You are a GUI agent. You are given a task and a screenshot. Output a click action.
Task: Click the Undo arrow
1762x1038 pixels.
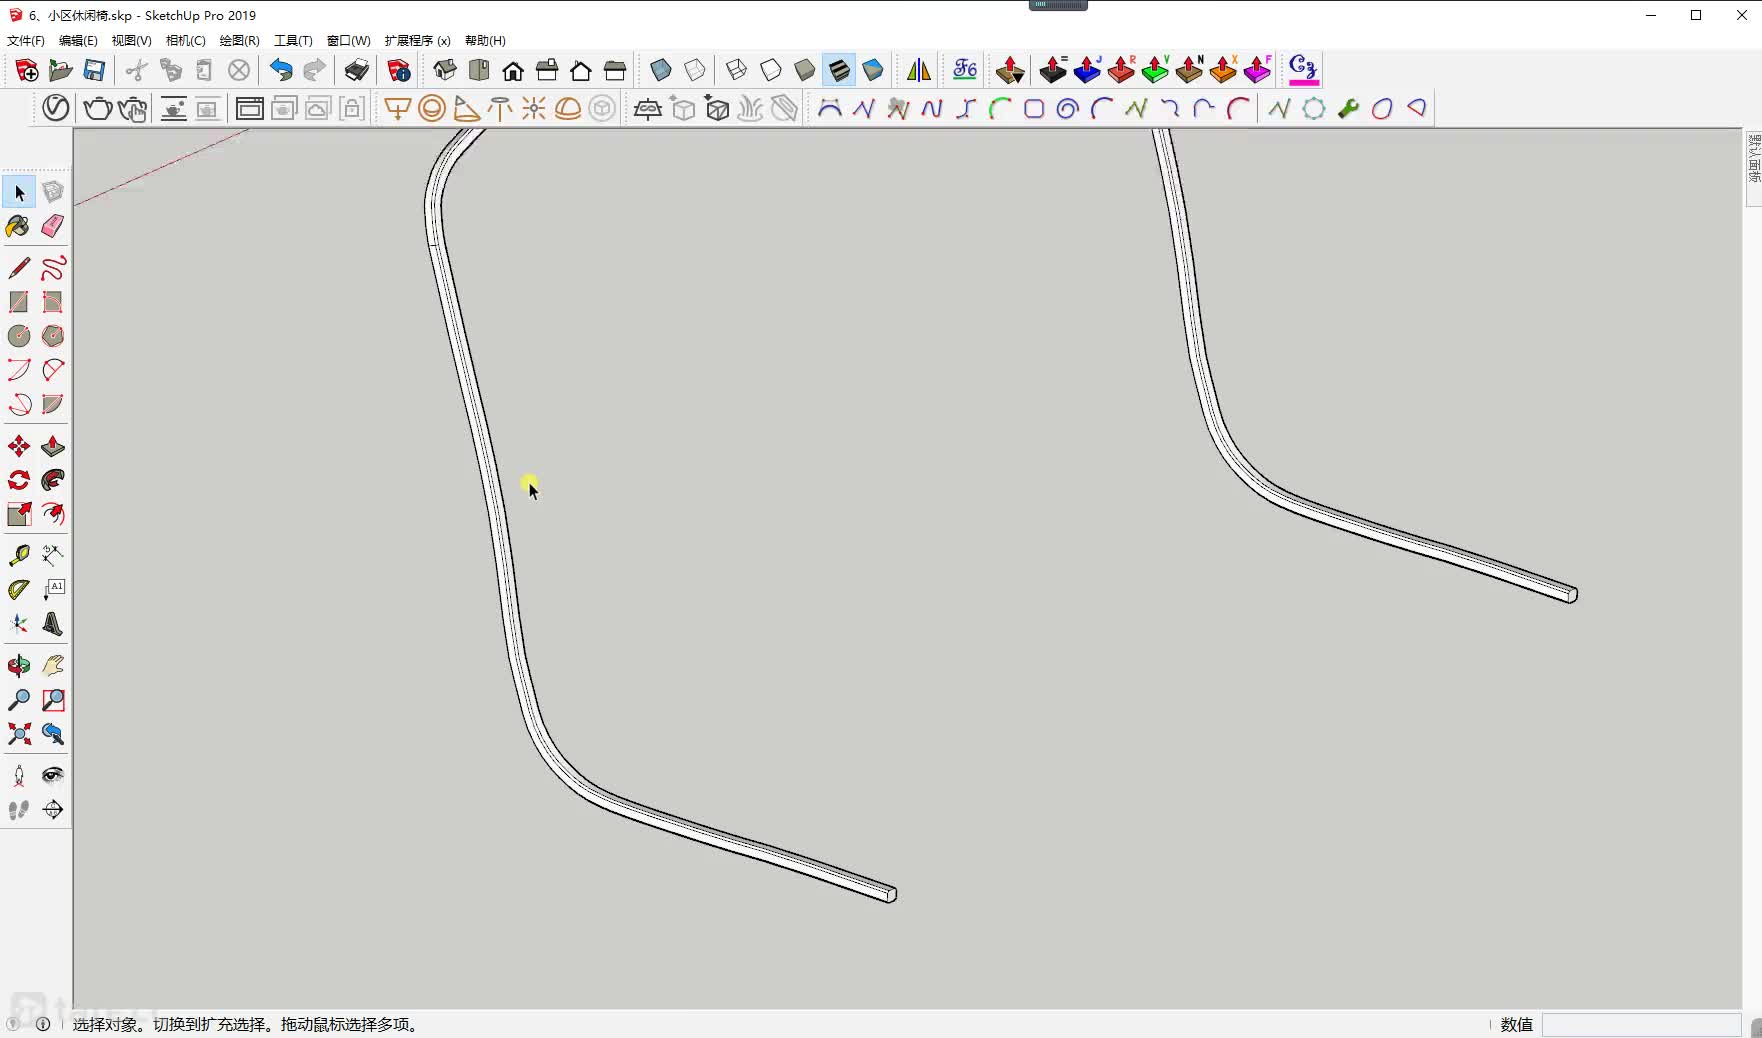[281, 70]
